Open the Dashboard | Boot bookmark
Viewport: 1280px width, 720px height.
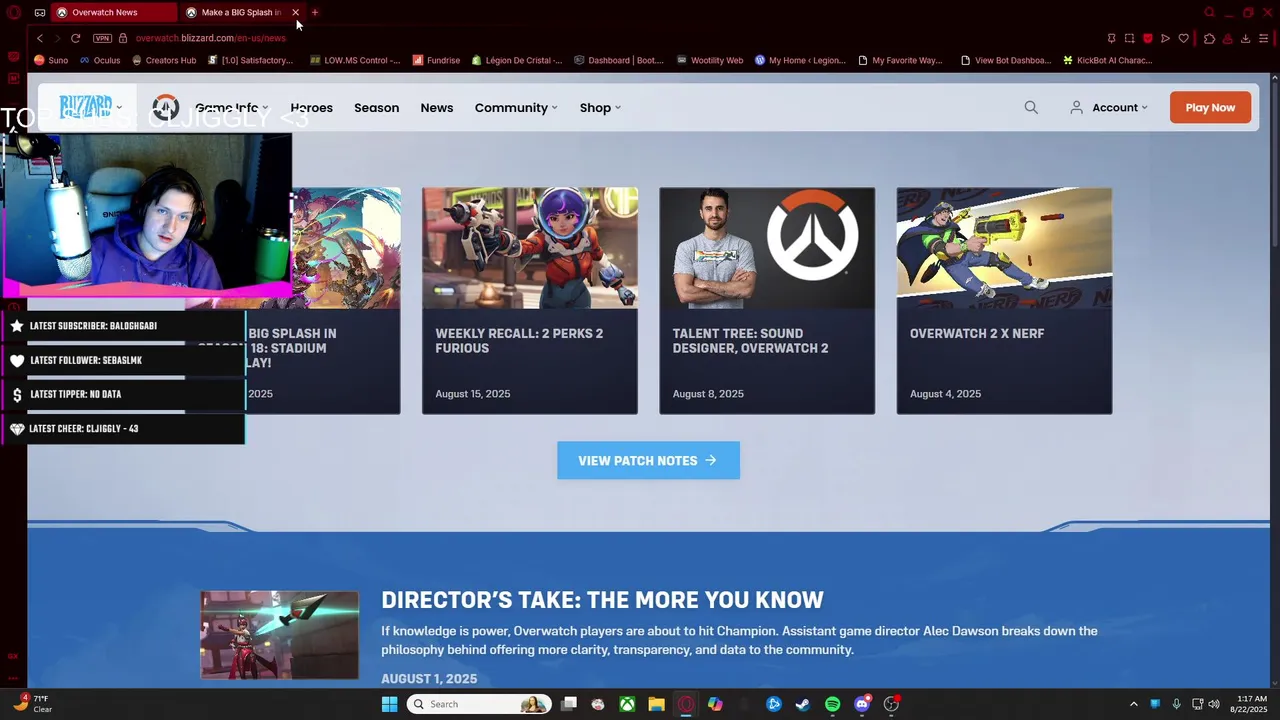619,60
